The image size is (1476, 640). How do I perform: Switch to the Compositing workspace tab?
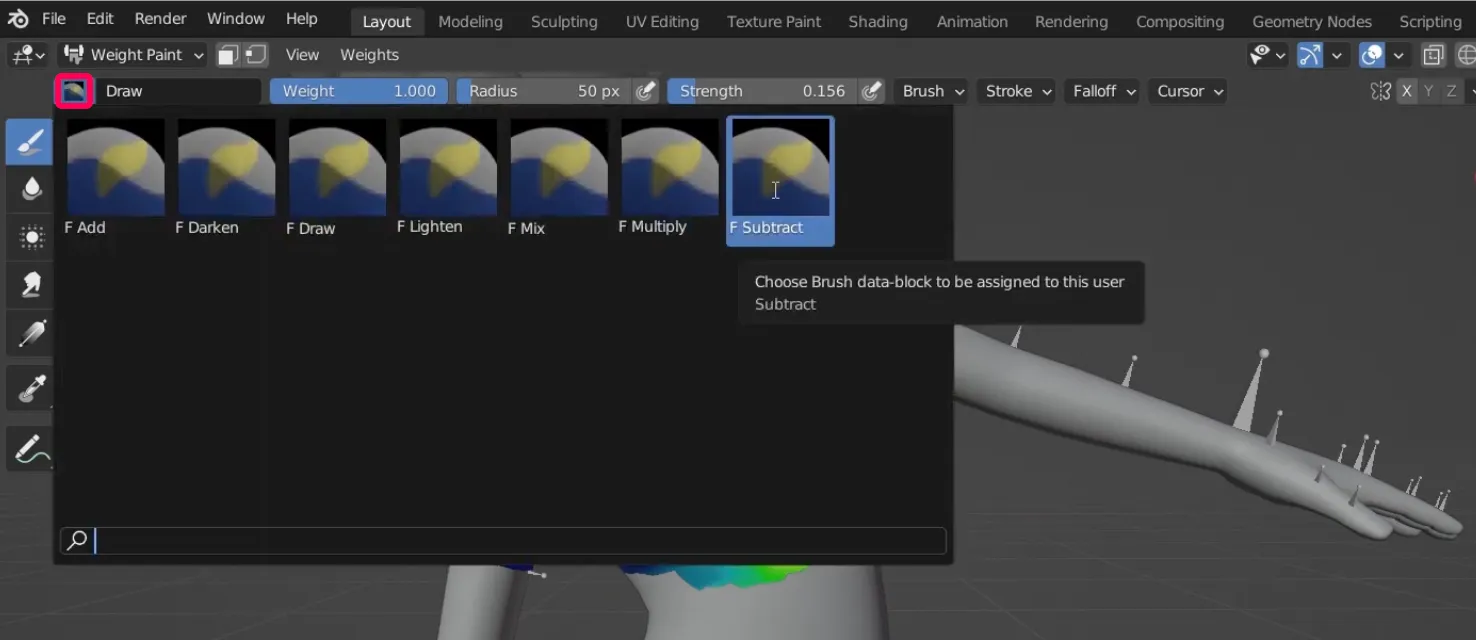coord(1180,22)
